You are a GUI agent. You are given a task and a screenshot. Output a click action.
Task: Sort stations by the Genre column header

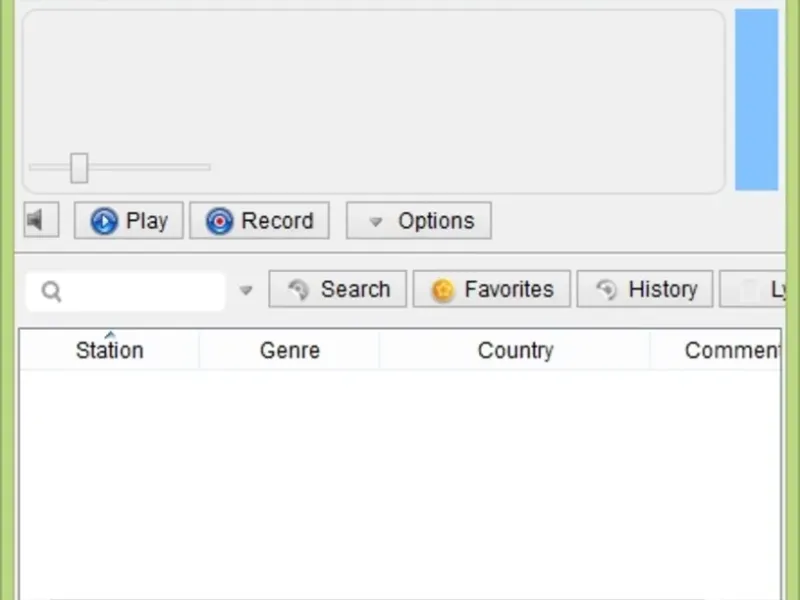290,351
